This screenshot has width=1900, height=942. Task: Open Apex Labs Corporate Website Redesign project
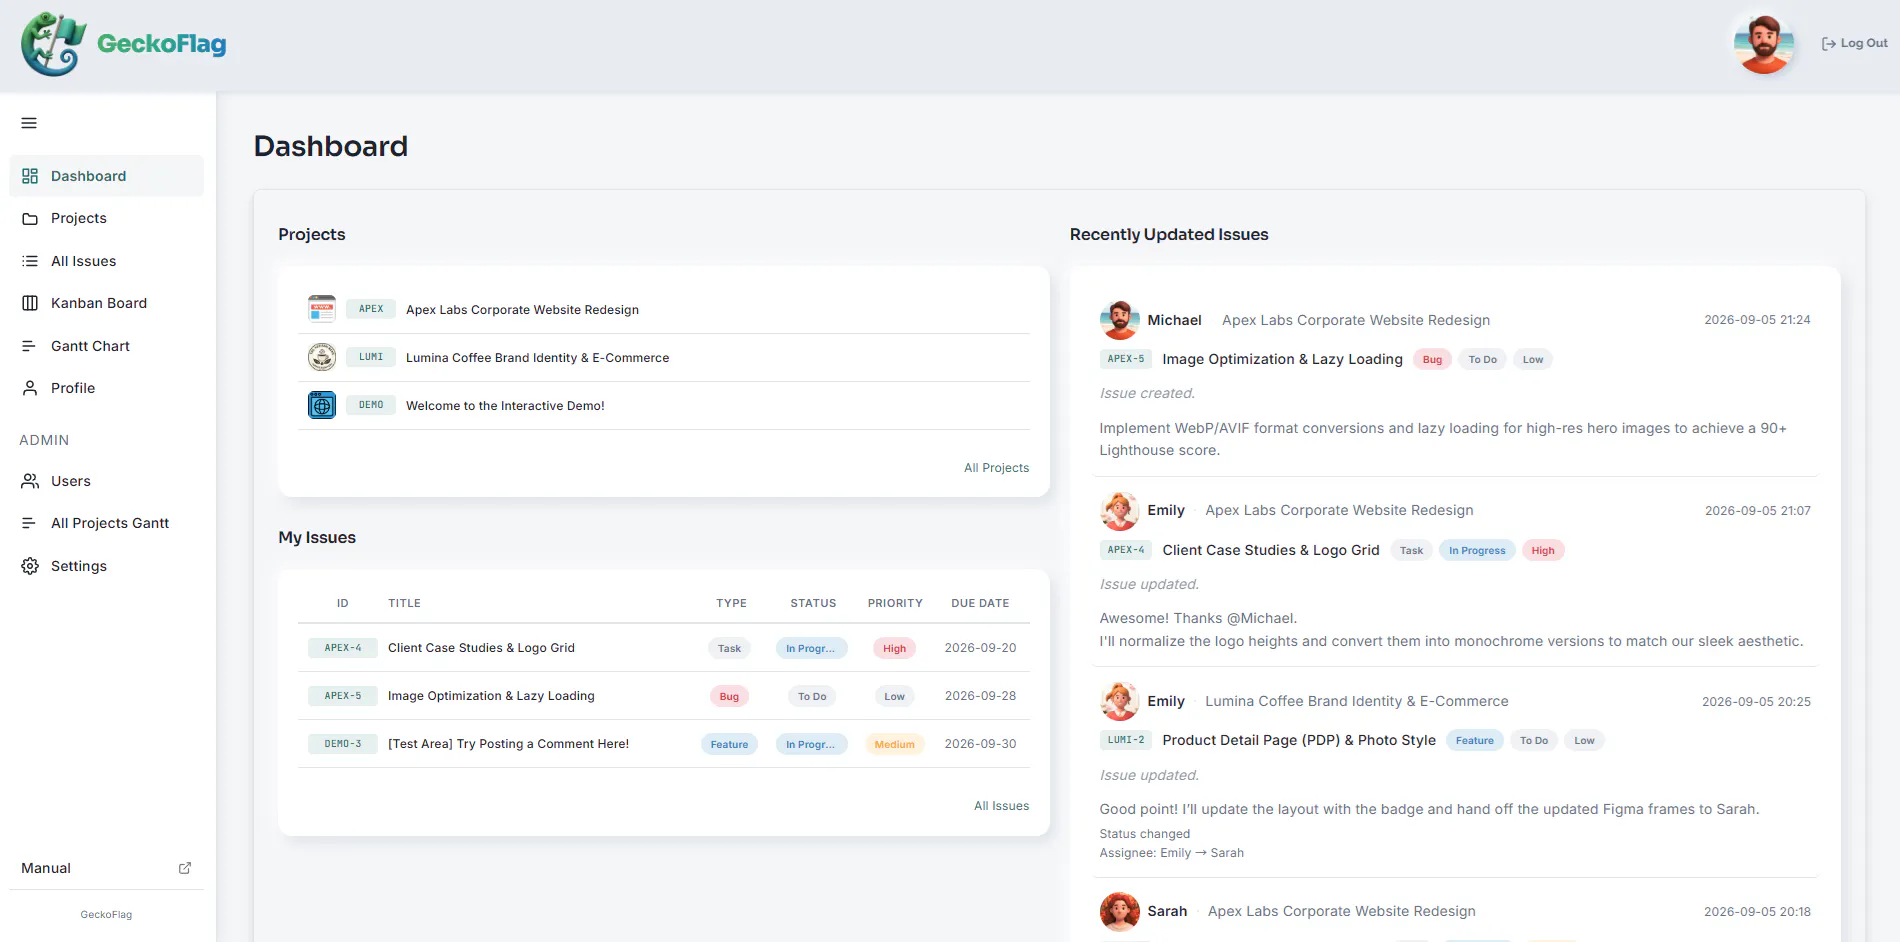point(522,310)
